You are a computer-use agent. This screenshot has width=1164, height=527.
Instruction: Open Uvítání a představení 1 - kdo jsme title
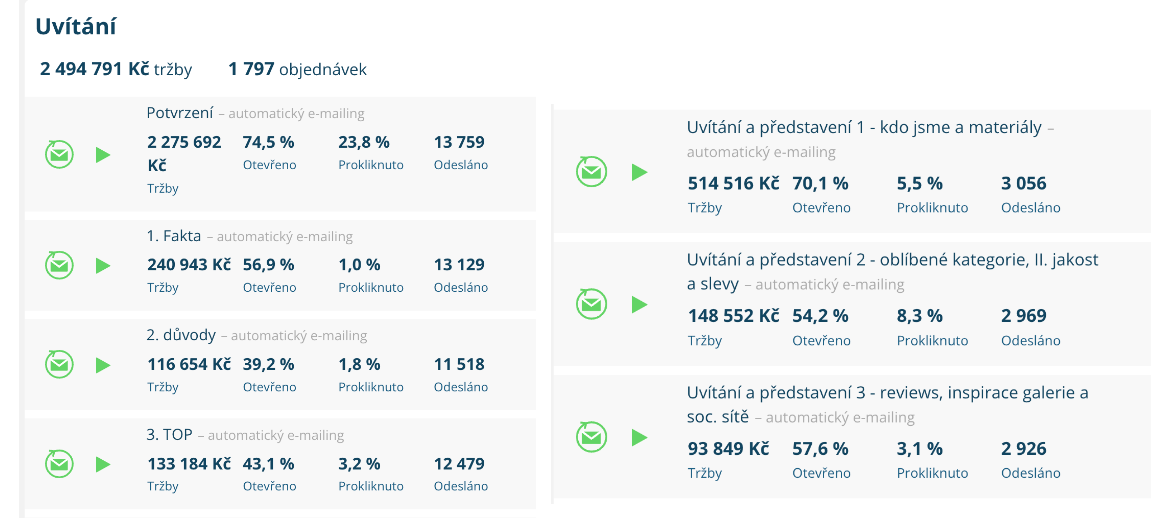(864, 127)
